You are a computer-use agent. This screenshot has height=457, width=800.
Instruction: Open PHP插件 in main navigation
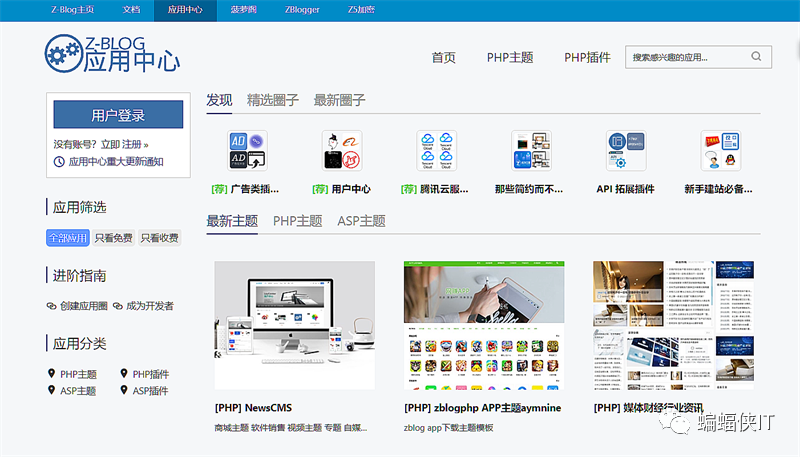[587, 57]
